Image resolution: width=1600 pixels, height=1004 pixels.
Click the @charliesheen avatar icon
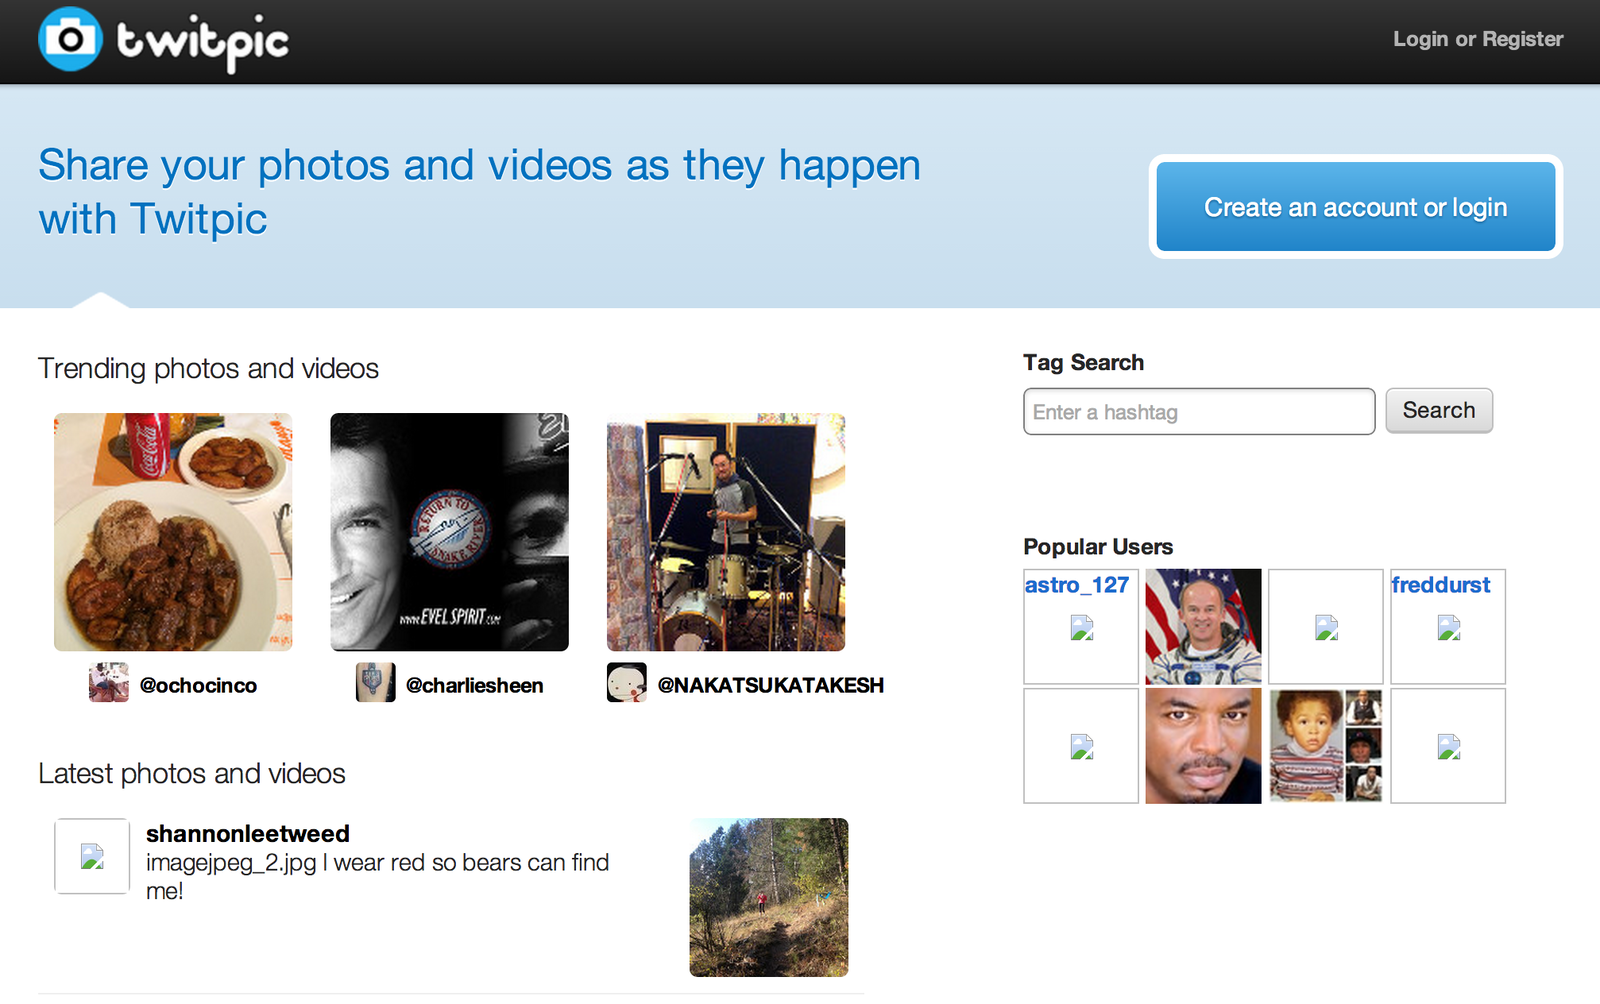point(376,683)
